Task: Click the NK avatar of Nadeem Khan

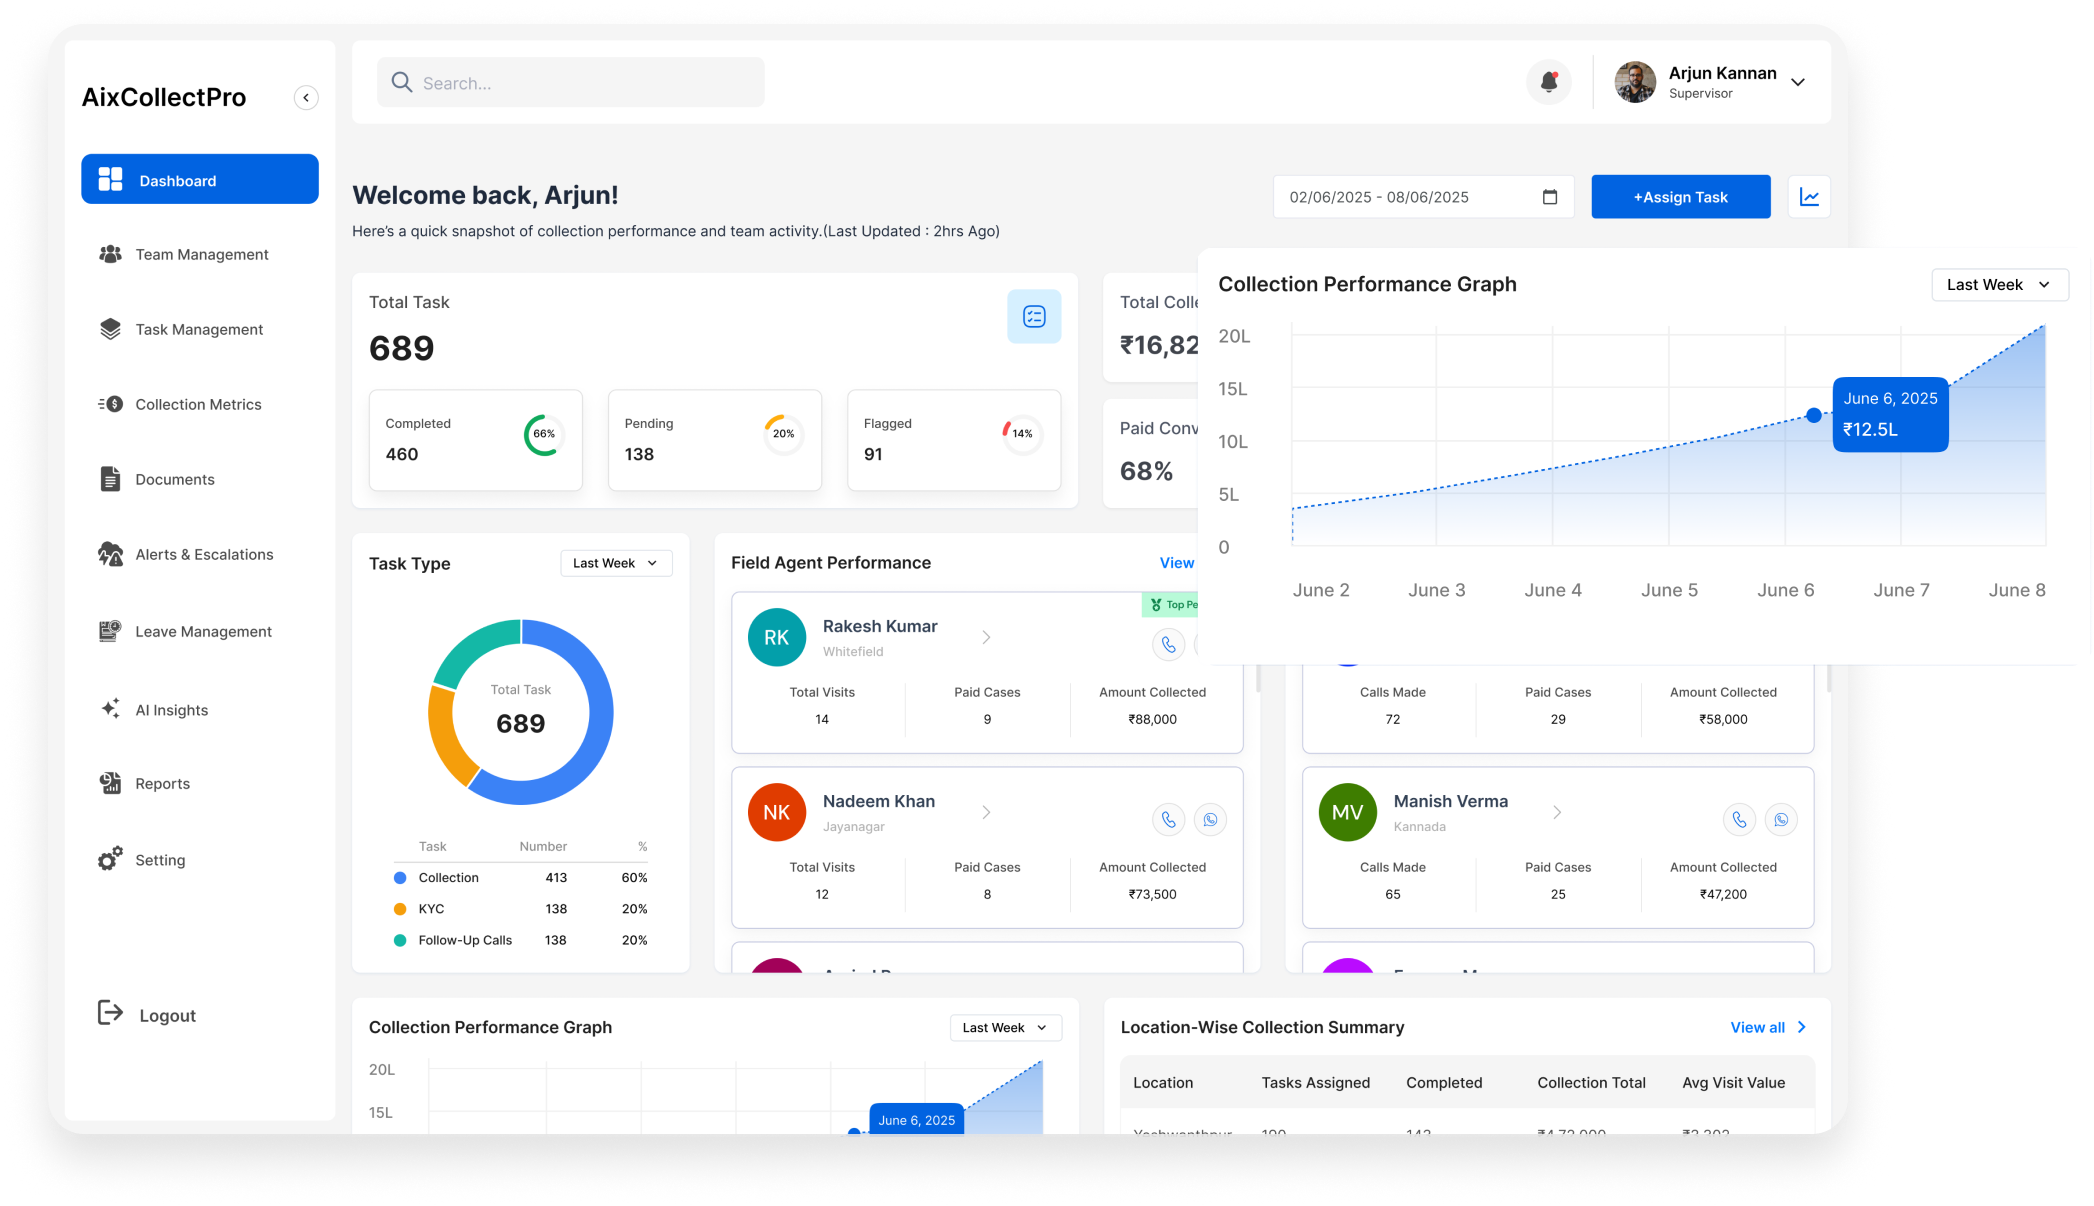Action: [777, 812]
